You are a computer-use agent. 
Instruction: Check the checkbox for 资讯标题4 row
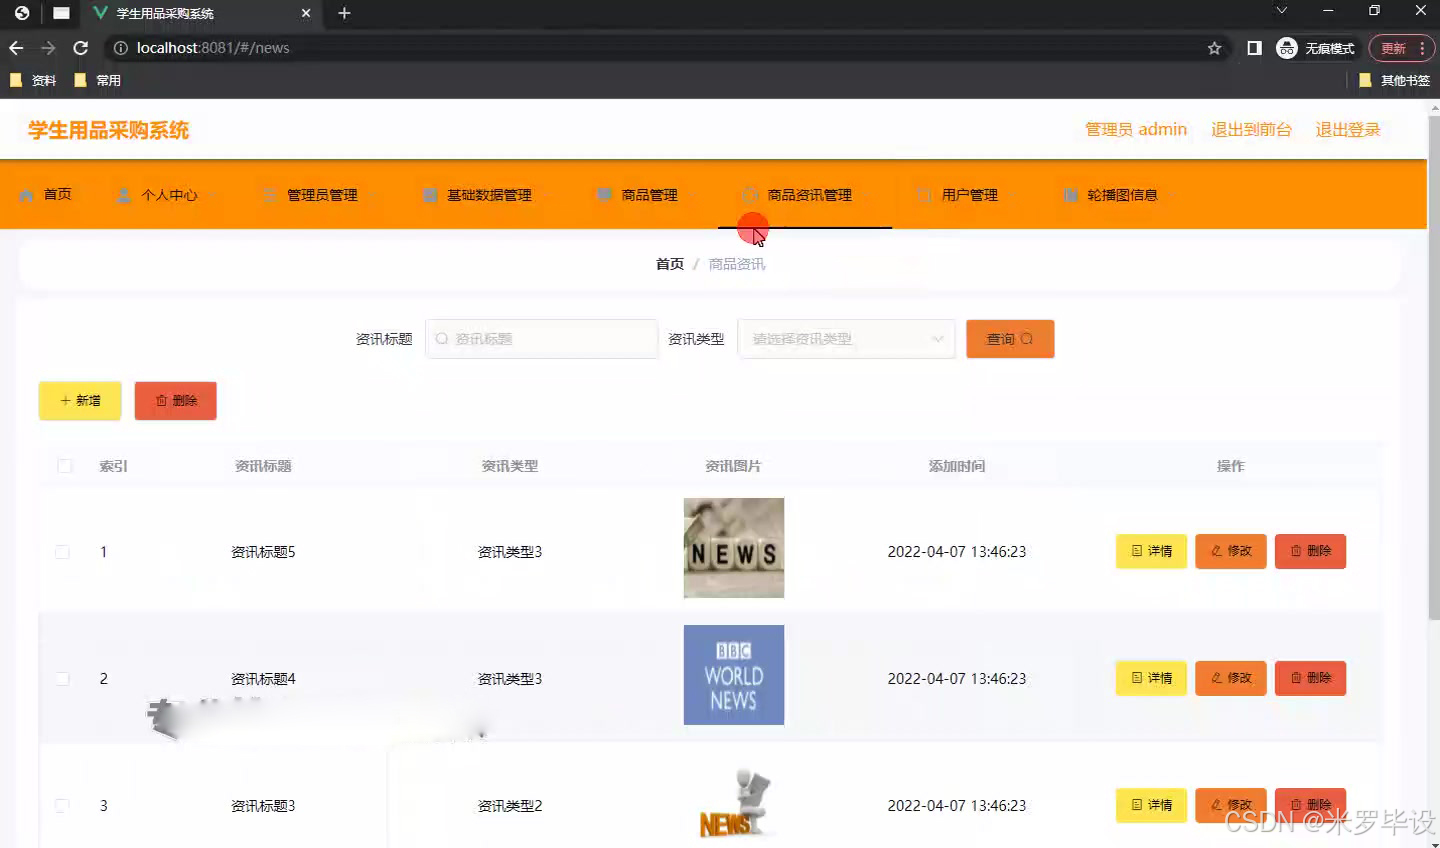click(x=61, y=678)
